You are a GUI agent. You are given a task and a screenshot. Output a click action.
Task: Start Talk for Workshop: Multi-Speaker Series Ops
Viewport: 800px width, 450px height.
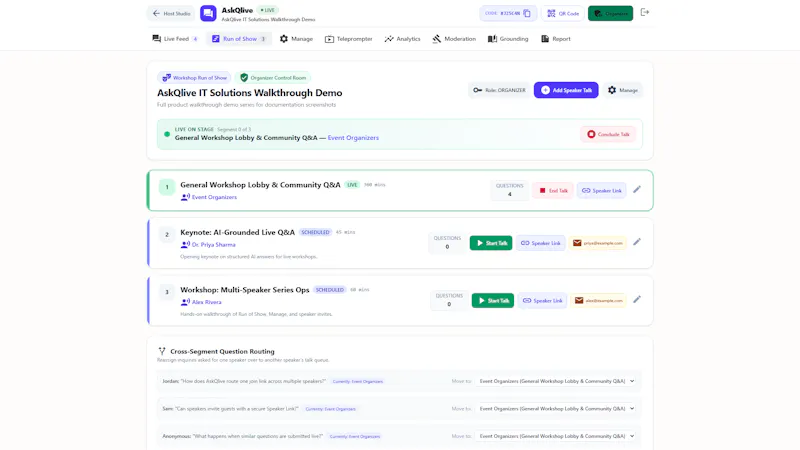(493, 301)
